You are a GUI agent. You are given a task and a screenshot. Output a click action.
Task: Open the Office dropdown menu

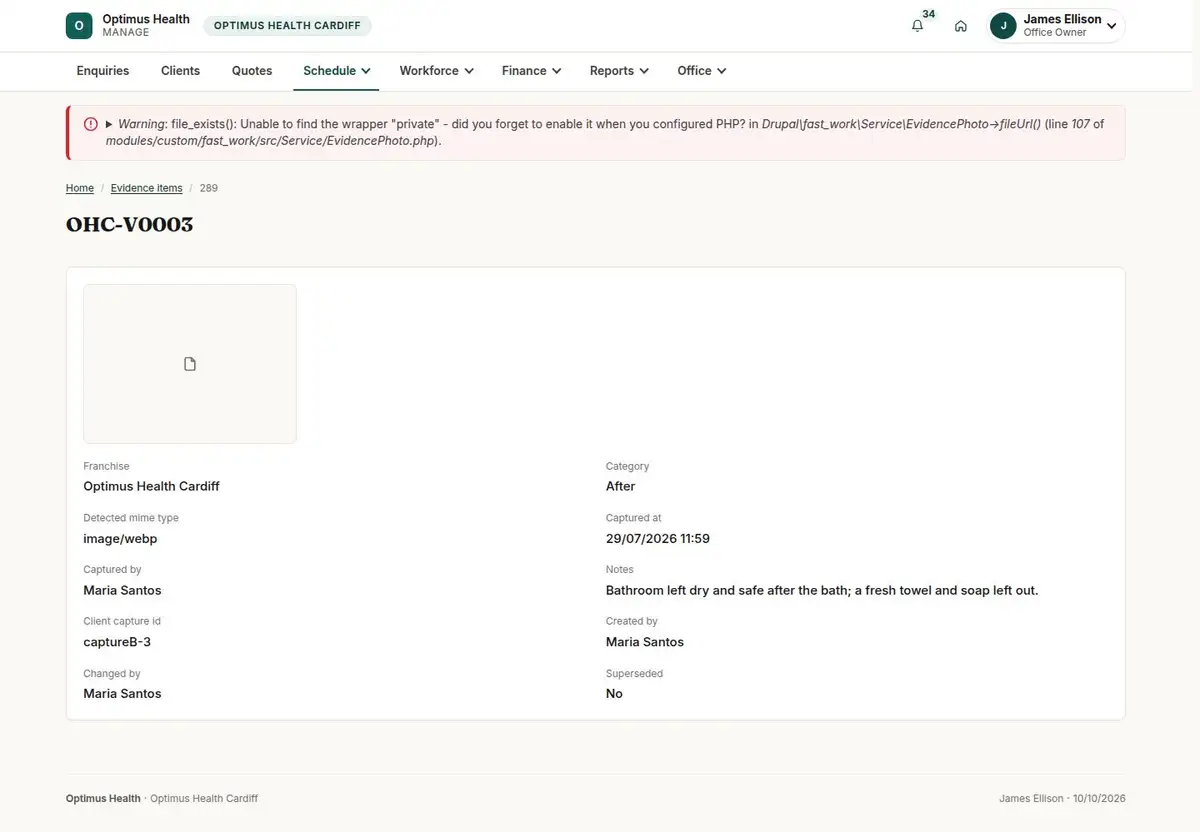coord(701,71)
